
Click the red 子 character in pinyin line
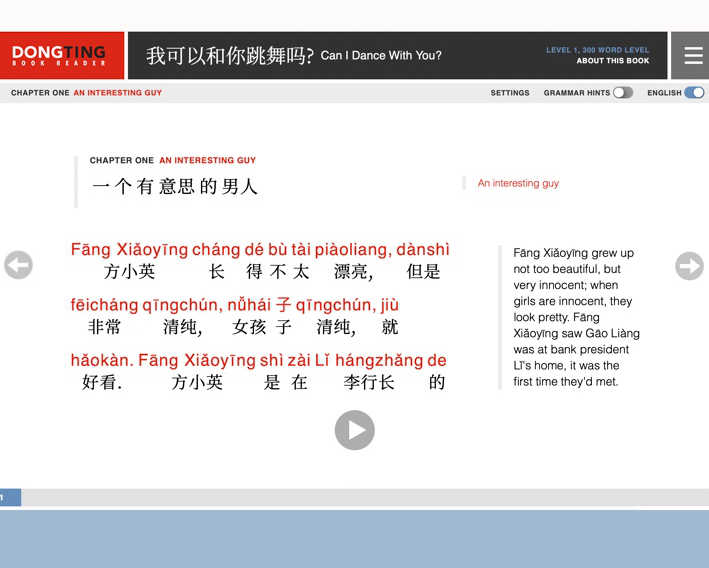click(282, 305)
